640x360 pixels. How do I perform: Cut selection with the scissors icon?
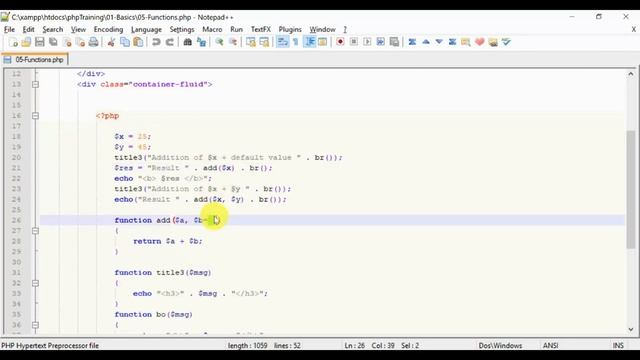point(111,42)
